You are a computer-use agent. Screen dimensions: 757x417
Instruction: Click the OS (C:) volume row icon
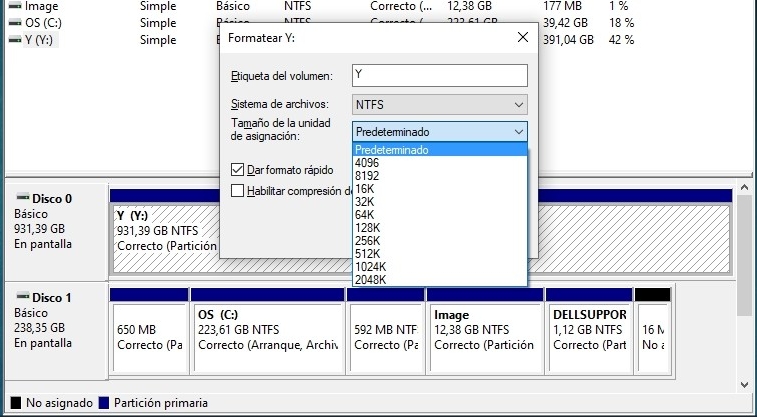(13, 23)
